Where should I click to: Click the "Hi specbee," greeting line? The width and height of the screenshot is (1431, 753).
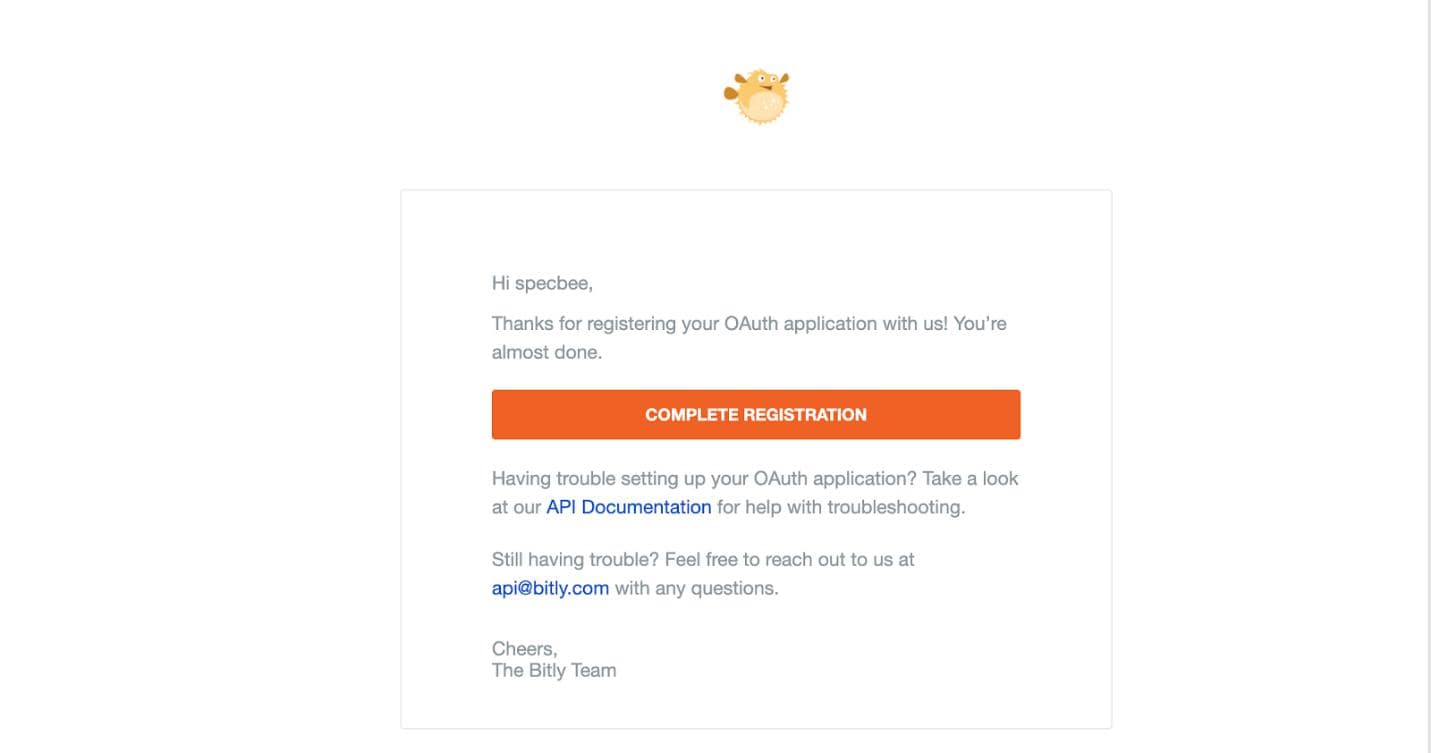(542, 283)
